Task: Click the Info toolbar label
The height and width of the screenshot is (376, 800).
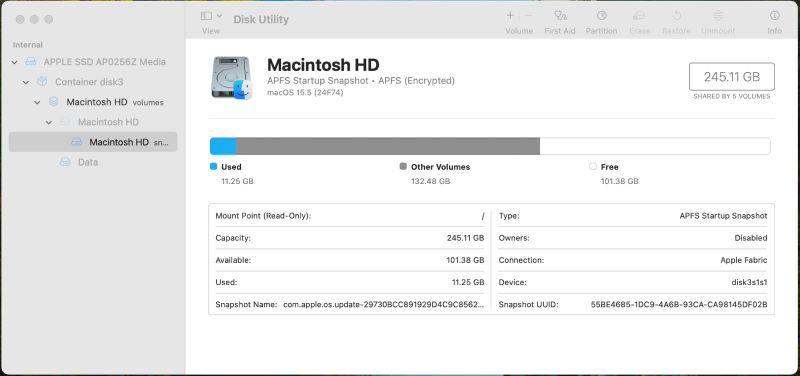Action: pyautogui.click(x=774, y=31)
